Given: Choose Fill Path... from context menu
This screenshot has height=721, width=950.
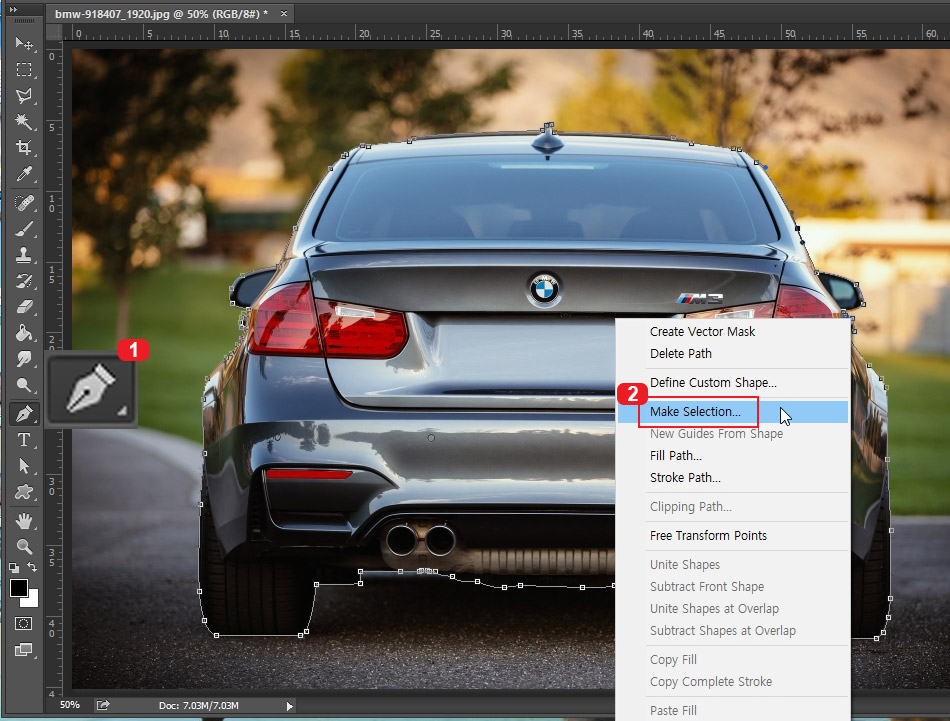Looking at the screenshot, I should tap(732, 456).
